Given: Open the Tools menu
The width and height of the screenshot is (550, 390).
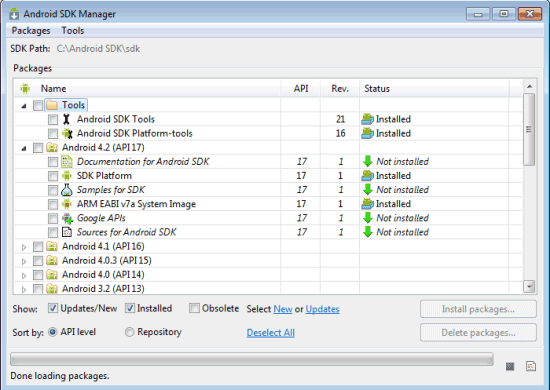Looking at the screenshot, I should point(73,31).
